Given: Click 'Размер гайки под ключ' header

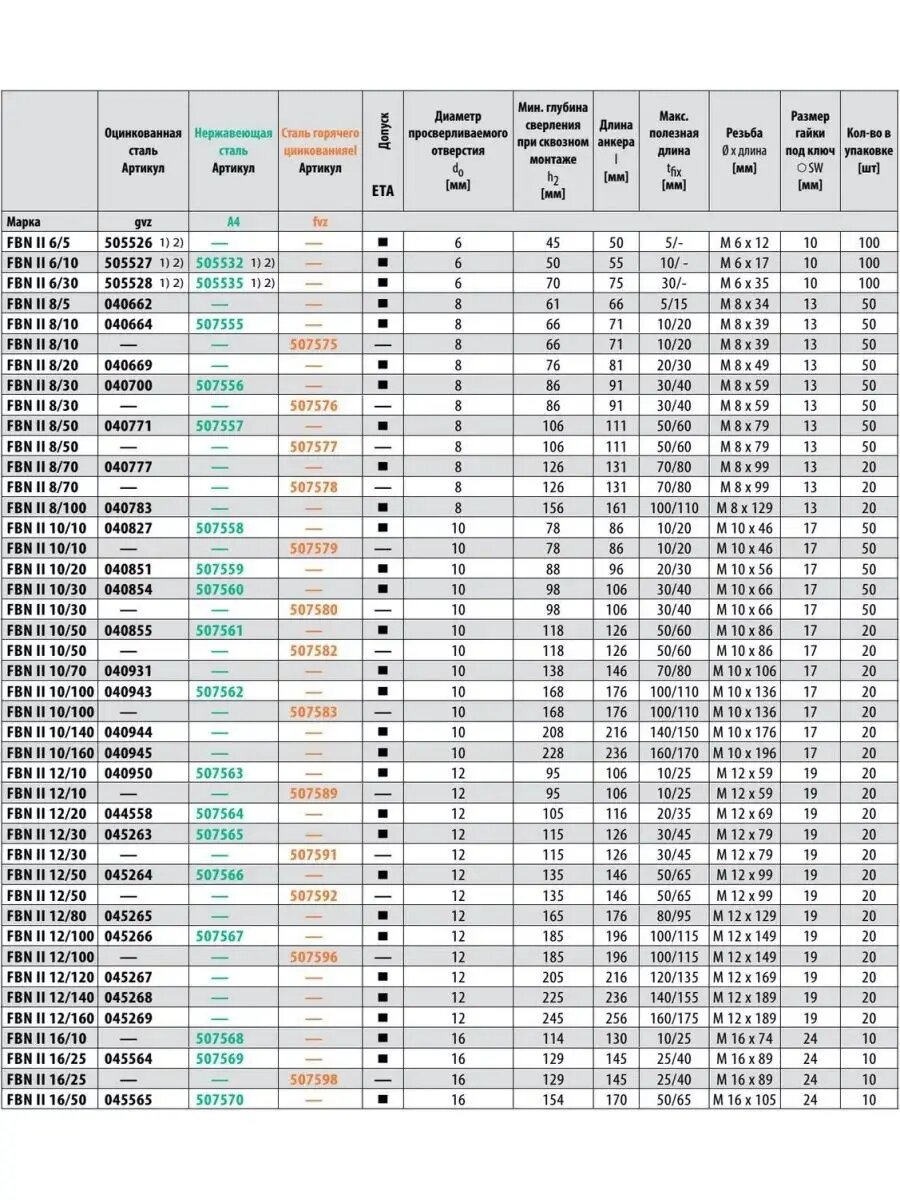Looking at the screenshot, I should 809,150.
